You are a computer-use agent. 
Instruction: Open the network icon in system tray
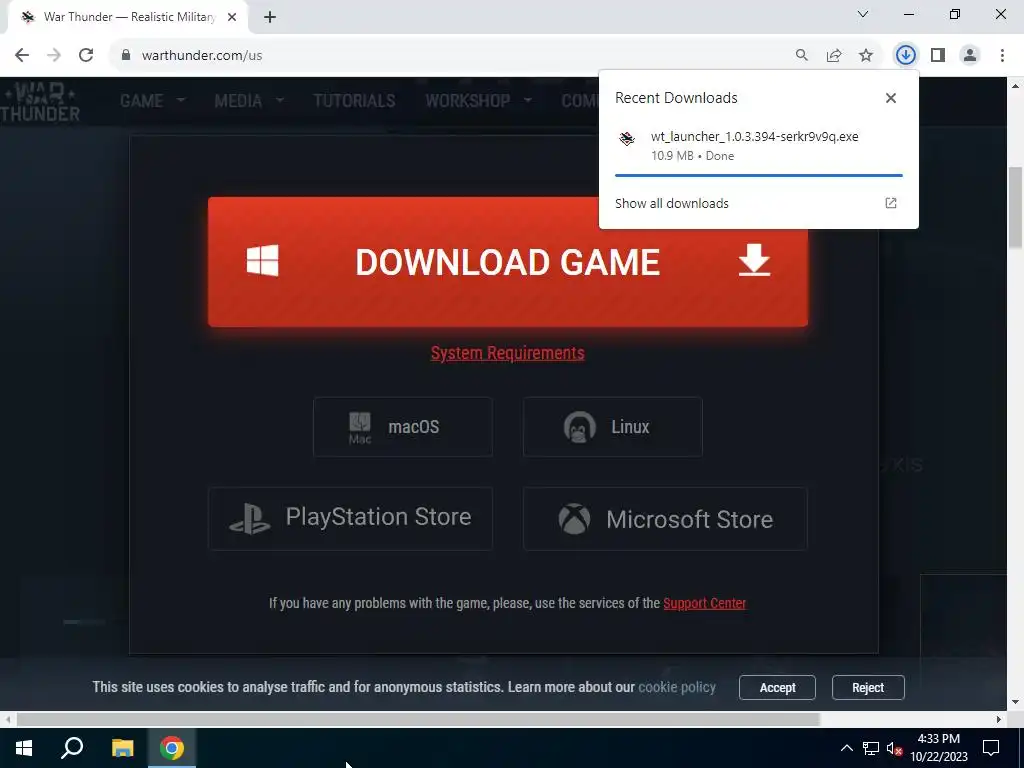(871, 748)
